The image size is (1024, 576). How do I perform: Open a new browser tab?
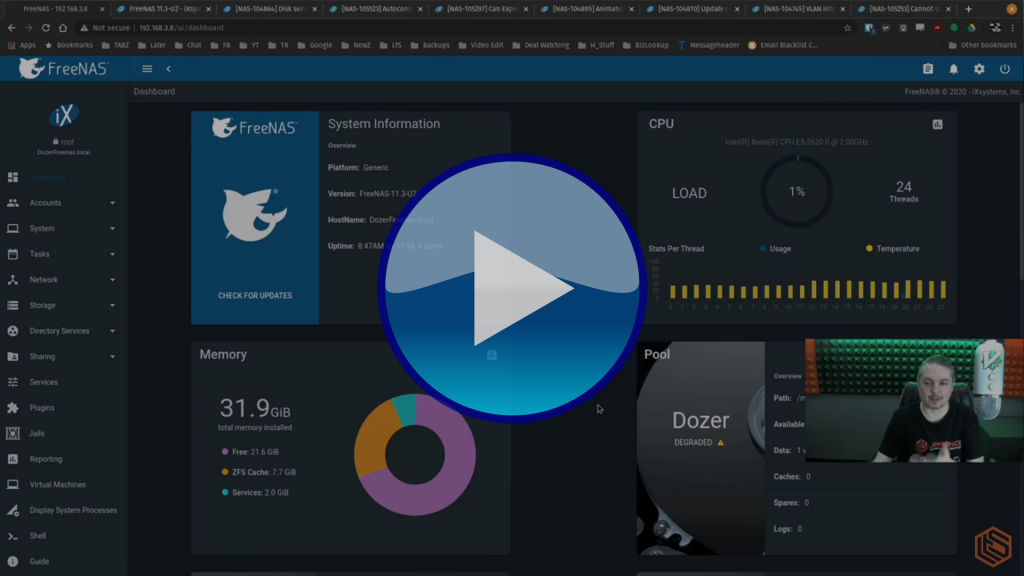pos(968,9)
